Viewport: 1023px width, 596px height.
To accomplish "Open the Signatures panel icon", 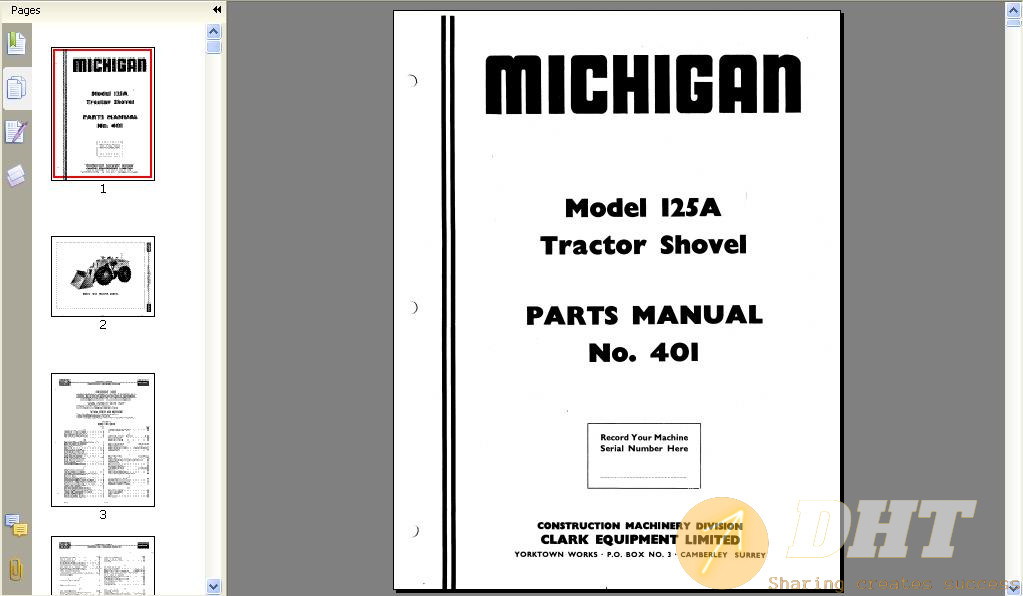I will point(16,132).
